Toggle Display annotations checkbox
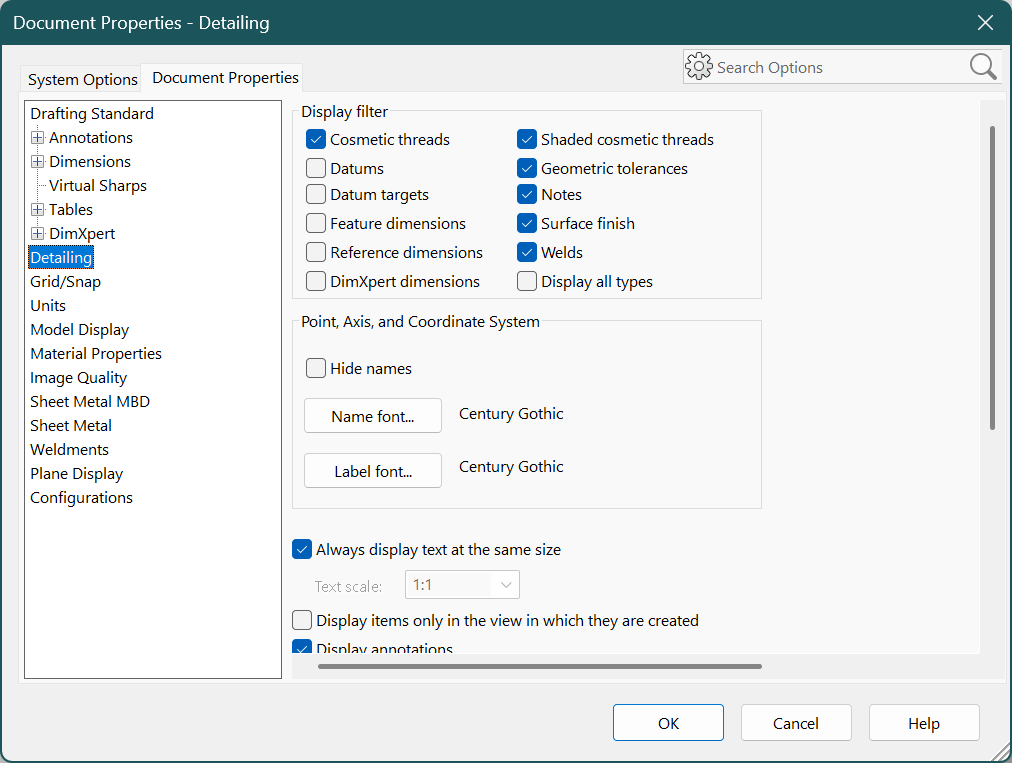This screenshot has height=763, width=1012. click(301, 647)
